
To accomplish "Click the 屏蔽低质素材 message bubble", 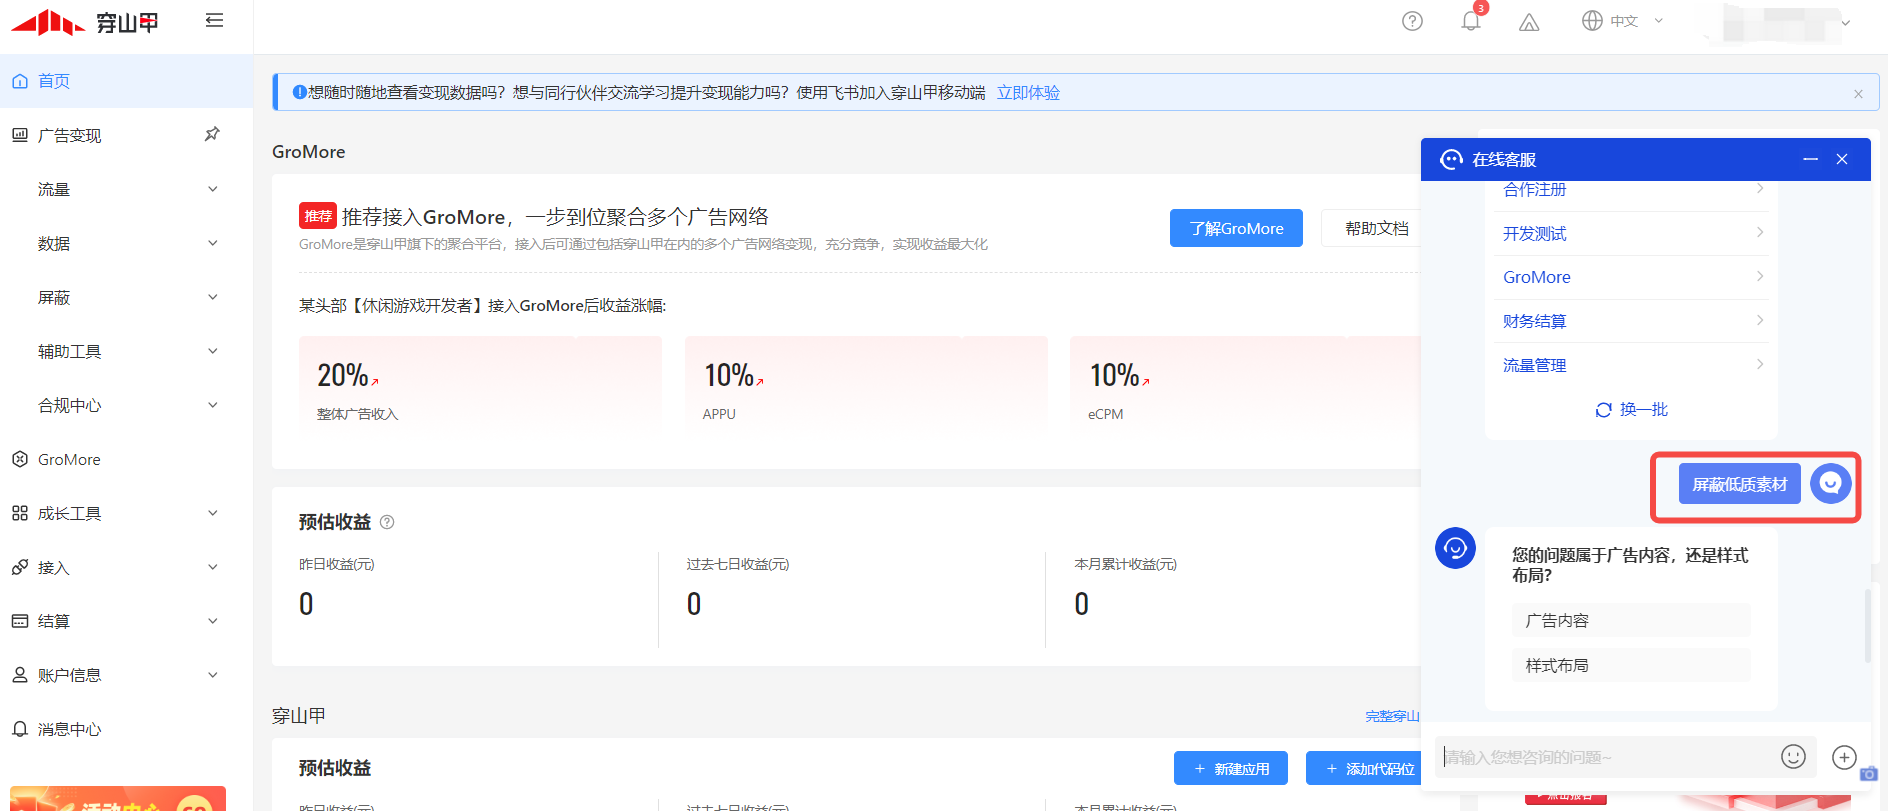I will click(x=1739, y=484).
